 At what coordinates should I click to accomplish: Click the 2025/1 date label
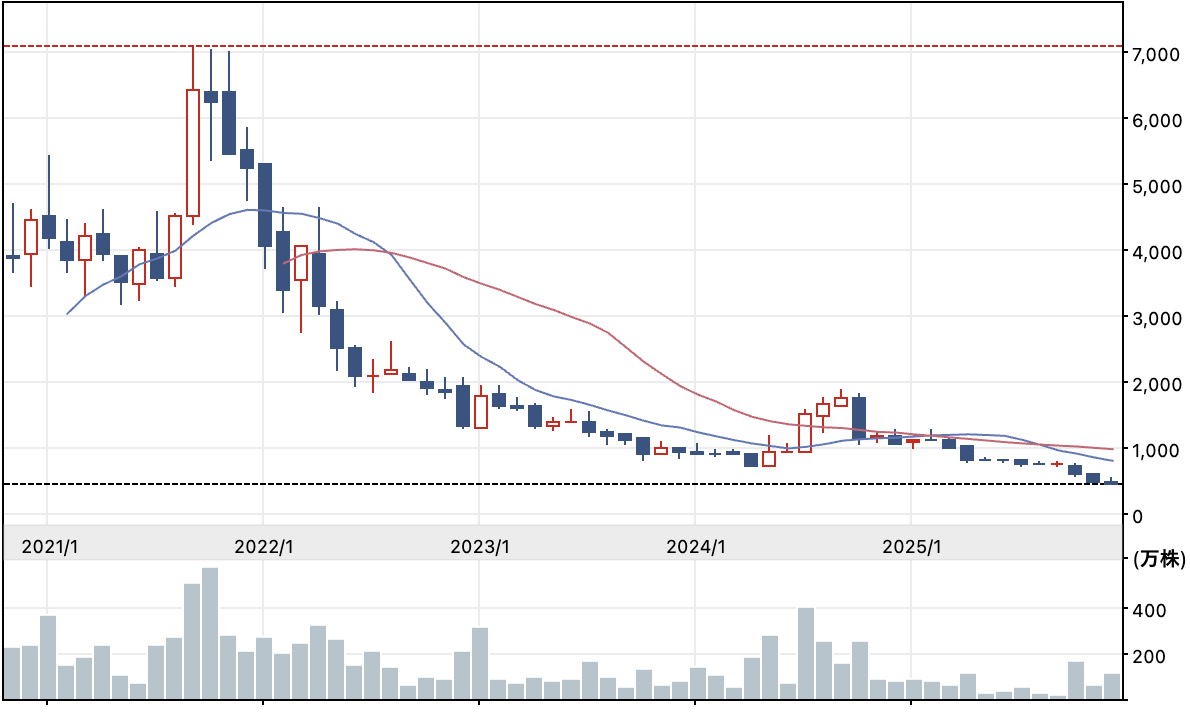coord(911,547)
